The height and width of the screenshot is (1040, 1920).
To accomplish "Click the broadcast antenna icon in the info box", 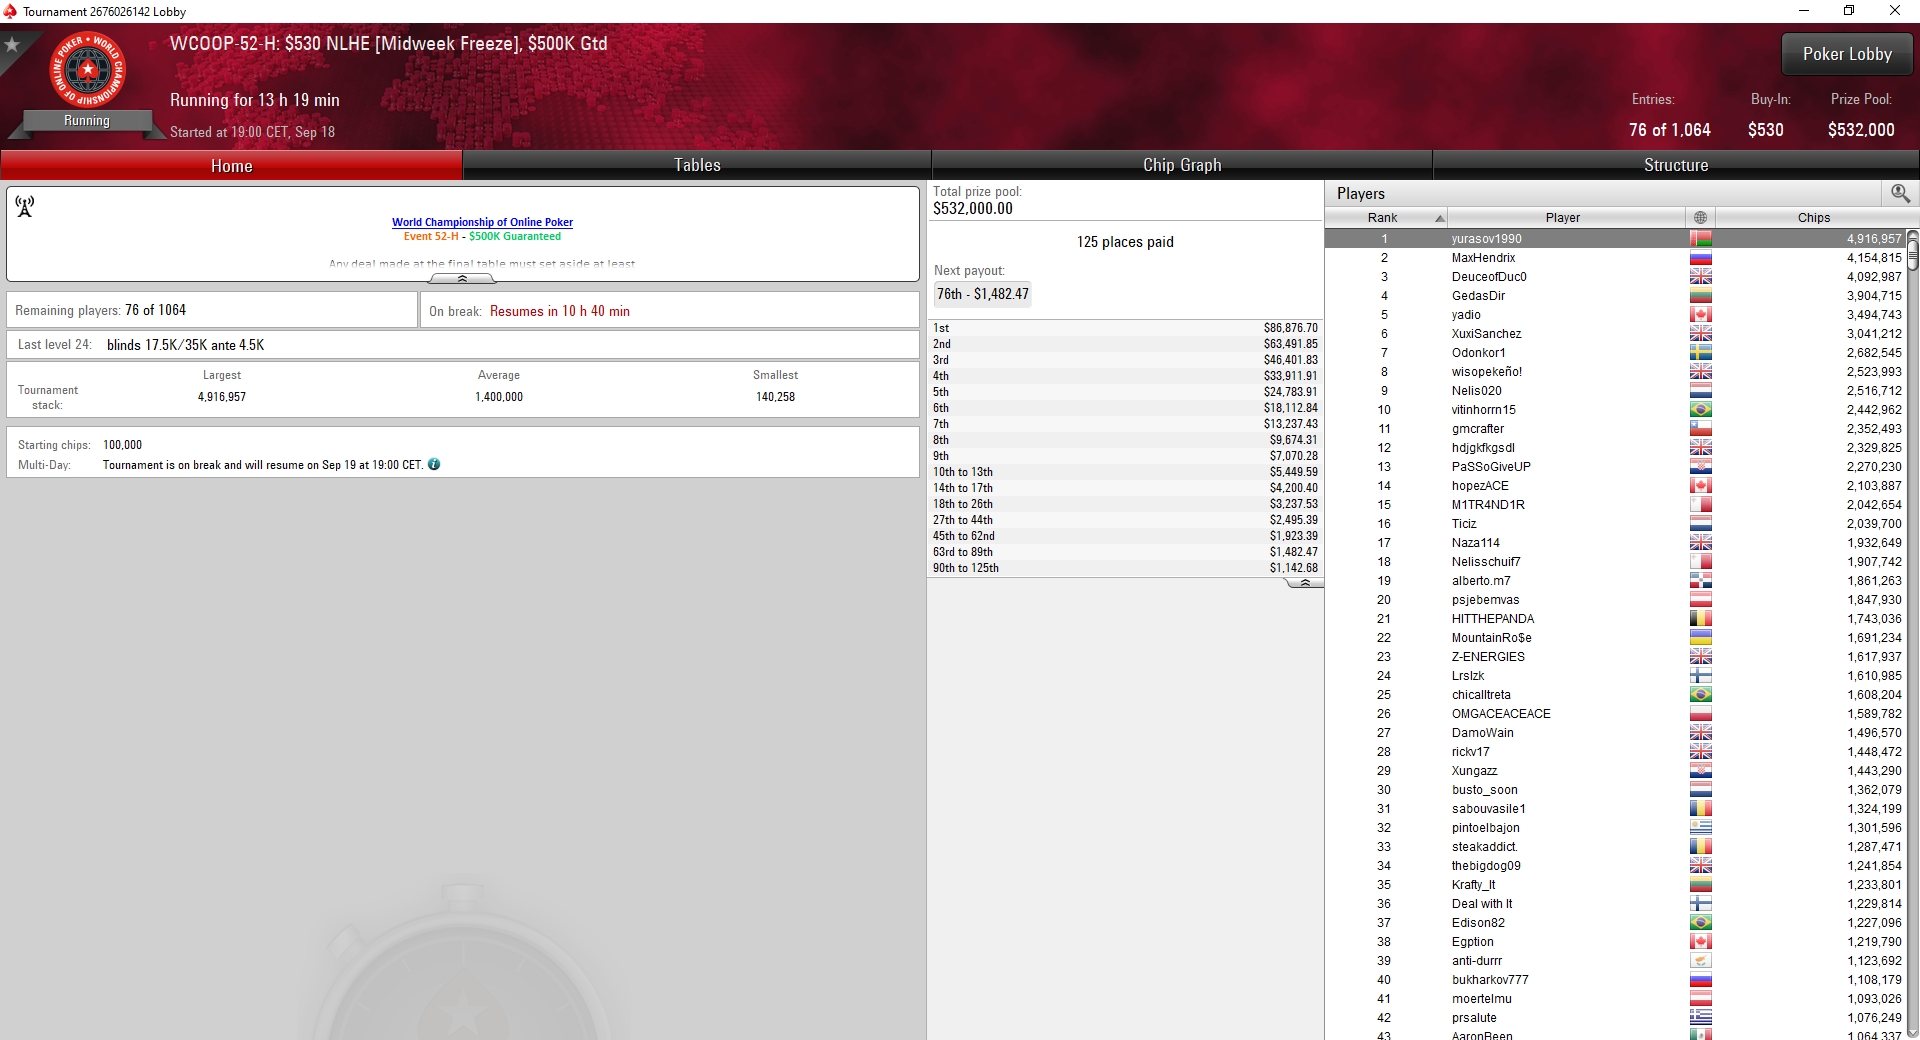I will 25,206.
